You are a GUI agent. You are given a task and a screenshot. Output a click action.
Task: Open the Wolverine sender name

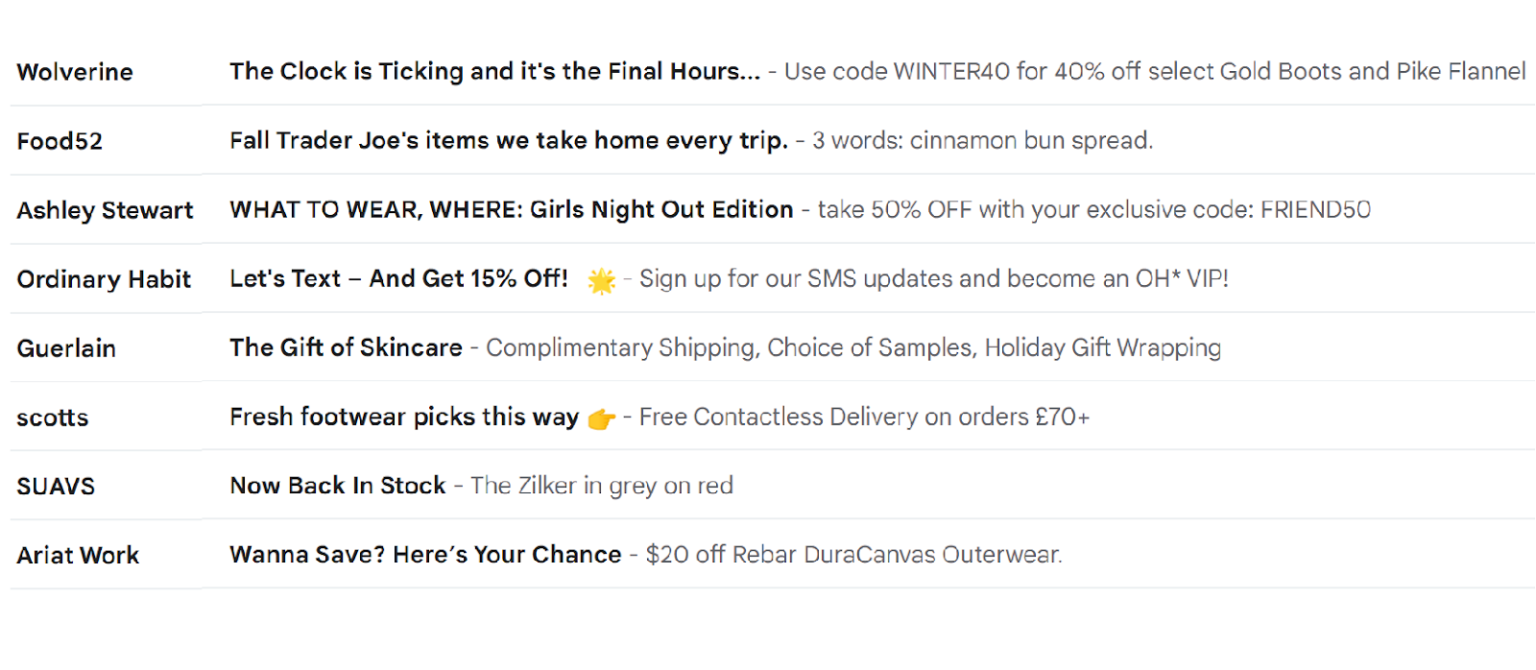[x=75, y=72]
